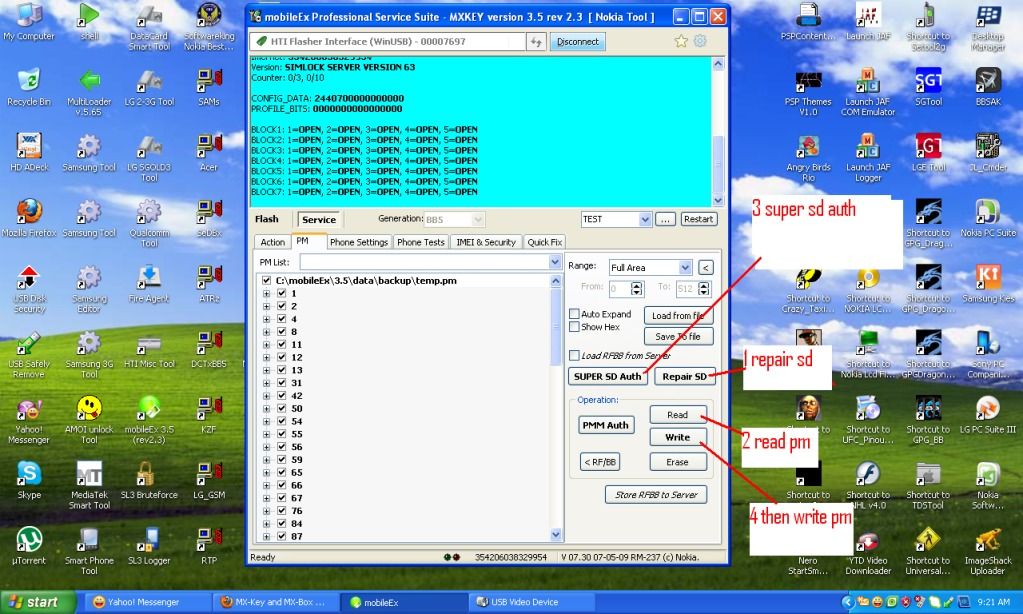Click the favorites star icon in mobileEx
The height and width of the screenshot is (614, 1023).
coord(681,41)
